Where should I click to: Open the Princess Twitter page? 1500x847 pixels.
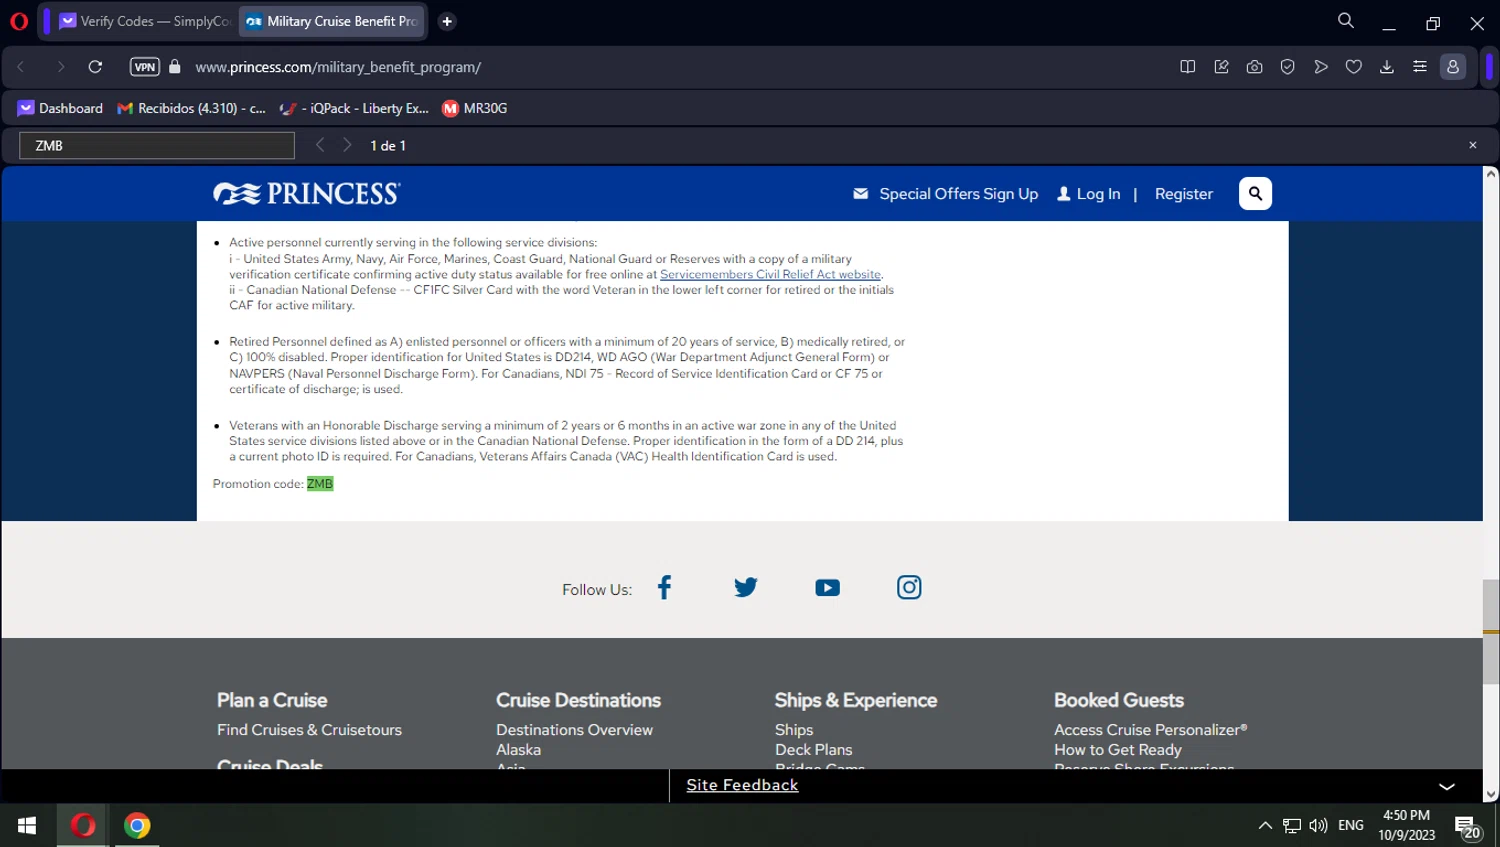pyautogui.click(x=746, y=588)
